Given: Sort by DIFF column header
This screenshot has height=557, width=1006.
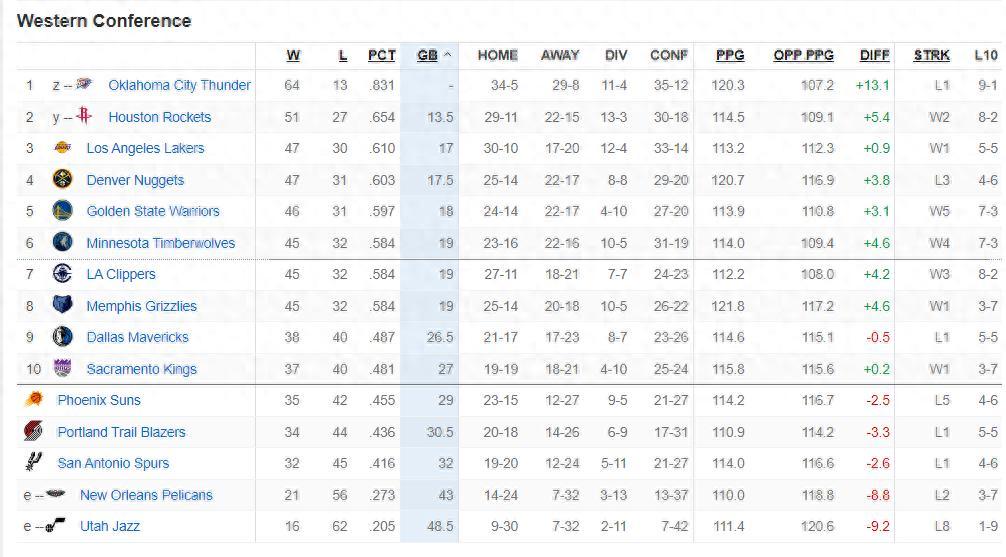Looking at the screenshot, I should tap(874, 56).
